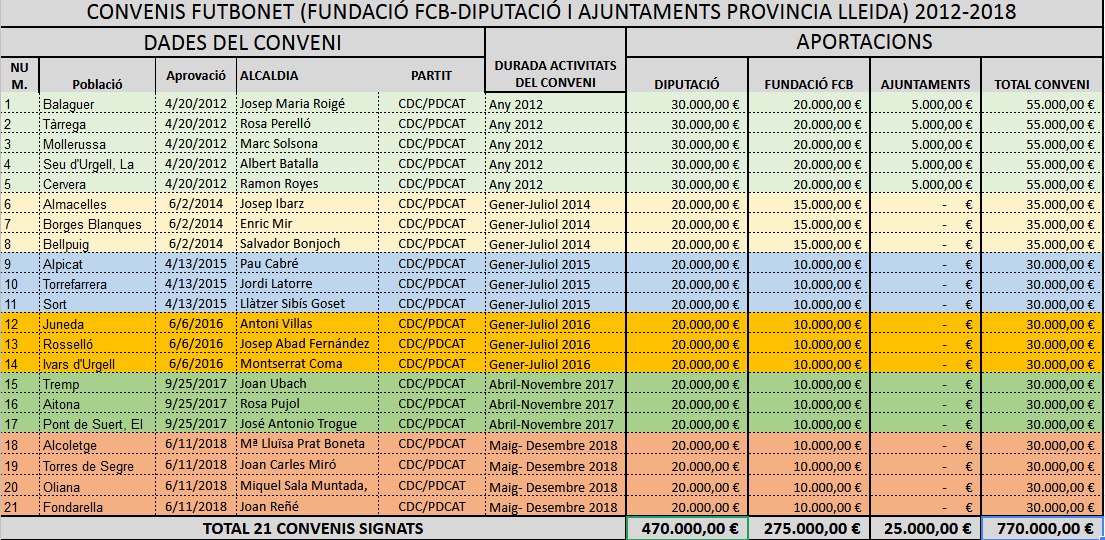Image resolution: width=1105 pixels, height=540 pixels.
Task: Select the mayor cell Rosa Perelló
Action: tap(308, 124)
